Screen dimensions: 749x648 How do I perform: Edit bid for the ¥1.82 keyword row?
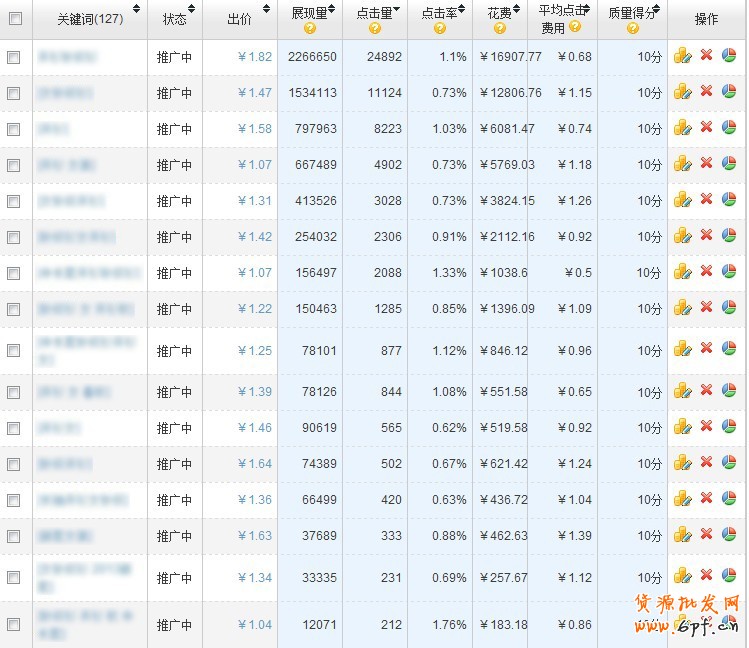coord(683,56)
